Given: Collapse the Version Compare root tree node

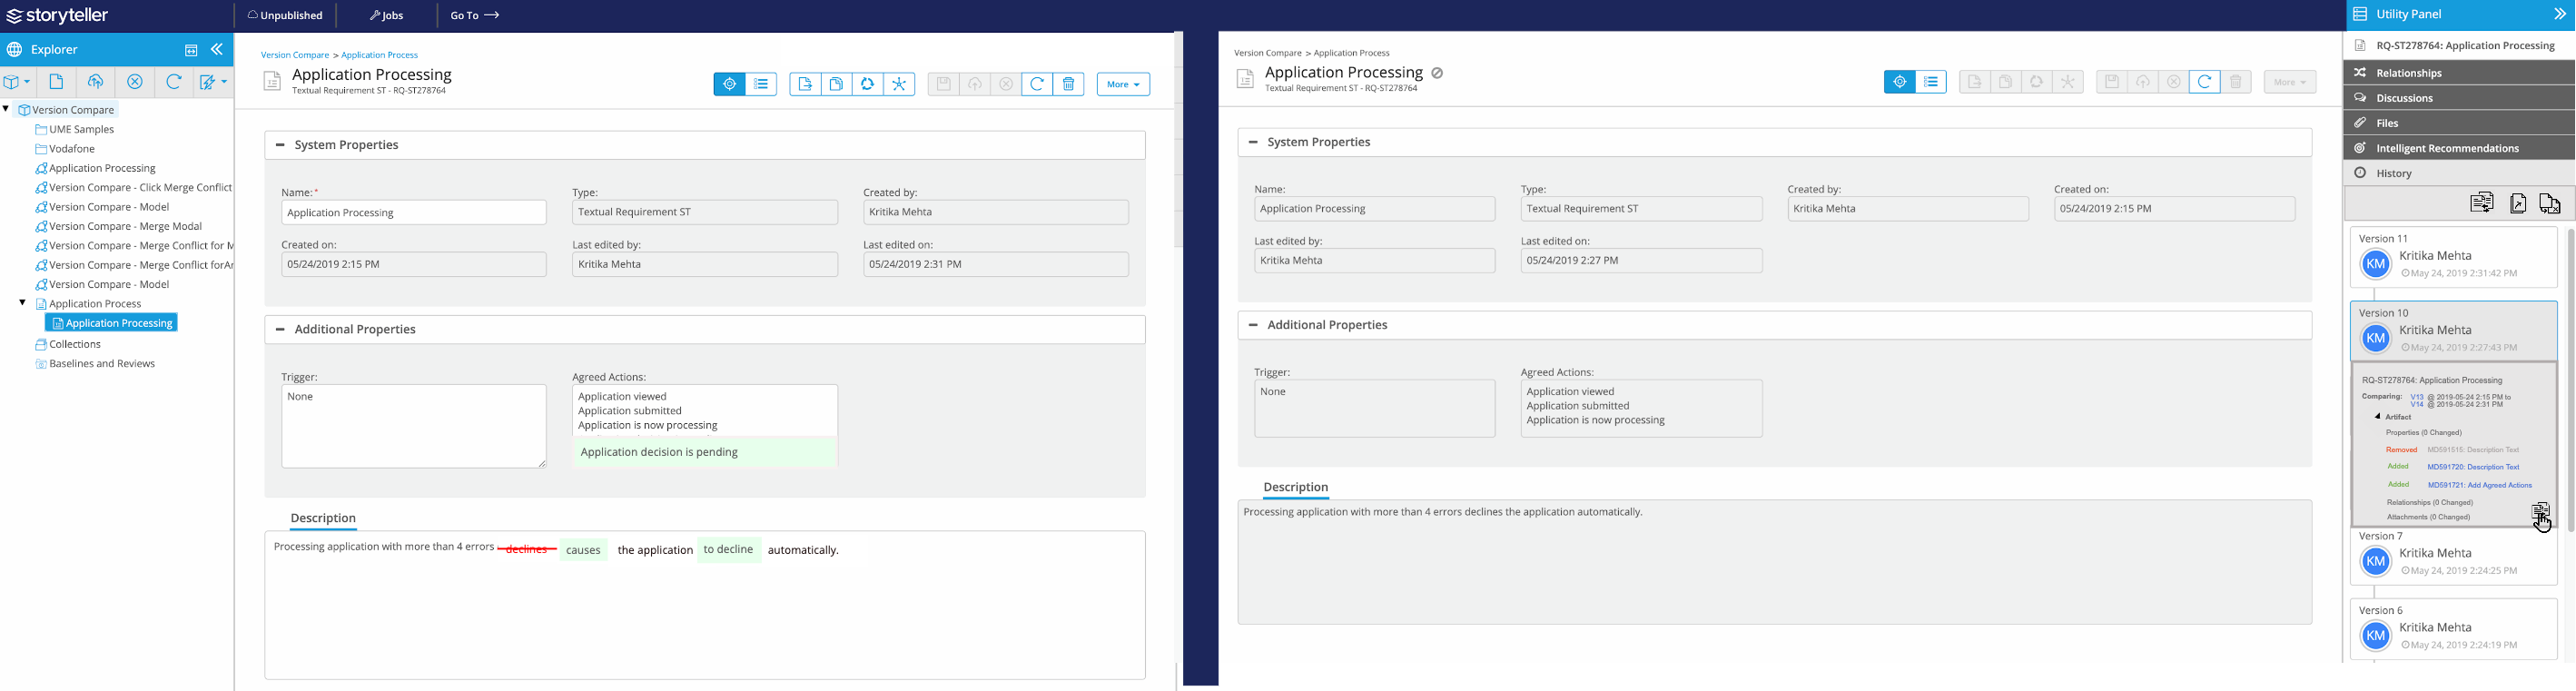Looking at the screenshot, I should coord(6,109).
